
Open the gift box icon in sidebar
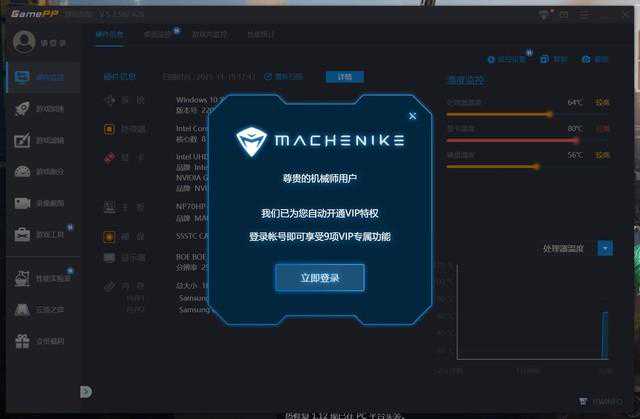coord(23,342)
